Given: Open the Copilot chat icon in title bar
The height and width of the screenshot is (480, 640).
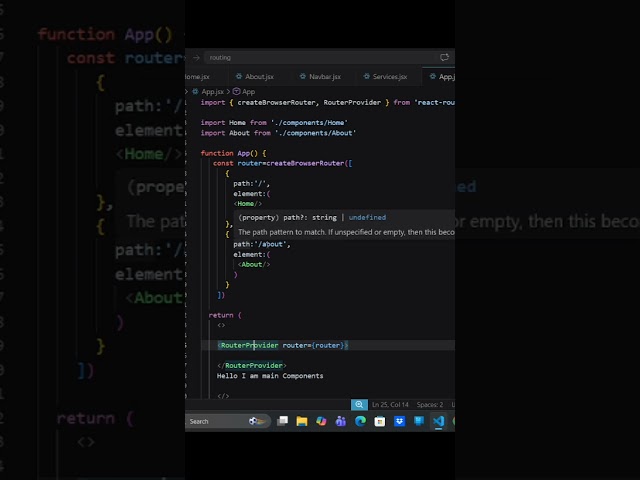Looking at the screenshot, I should pyautogui.click(x=444, y=58).
